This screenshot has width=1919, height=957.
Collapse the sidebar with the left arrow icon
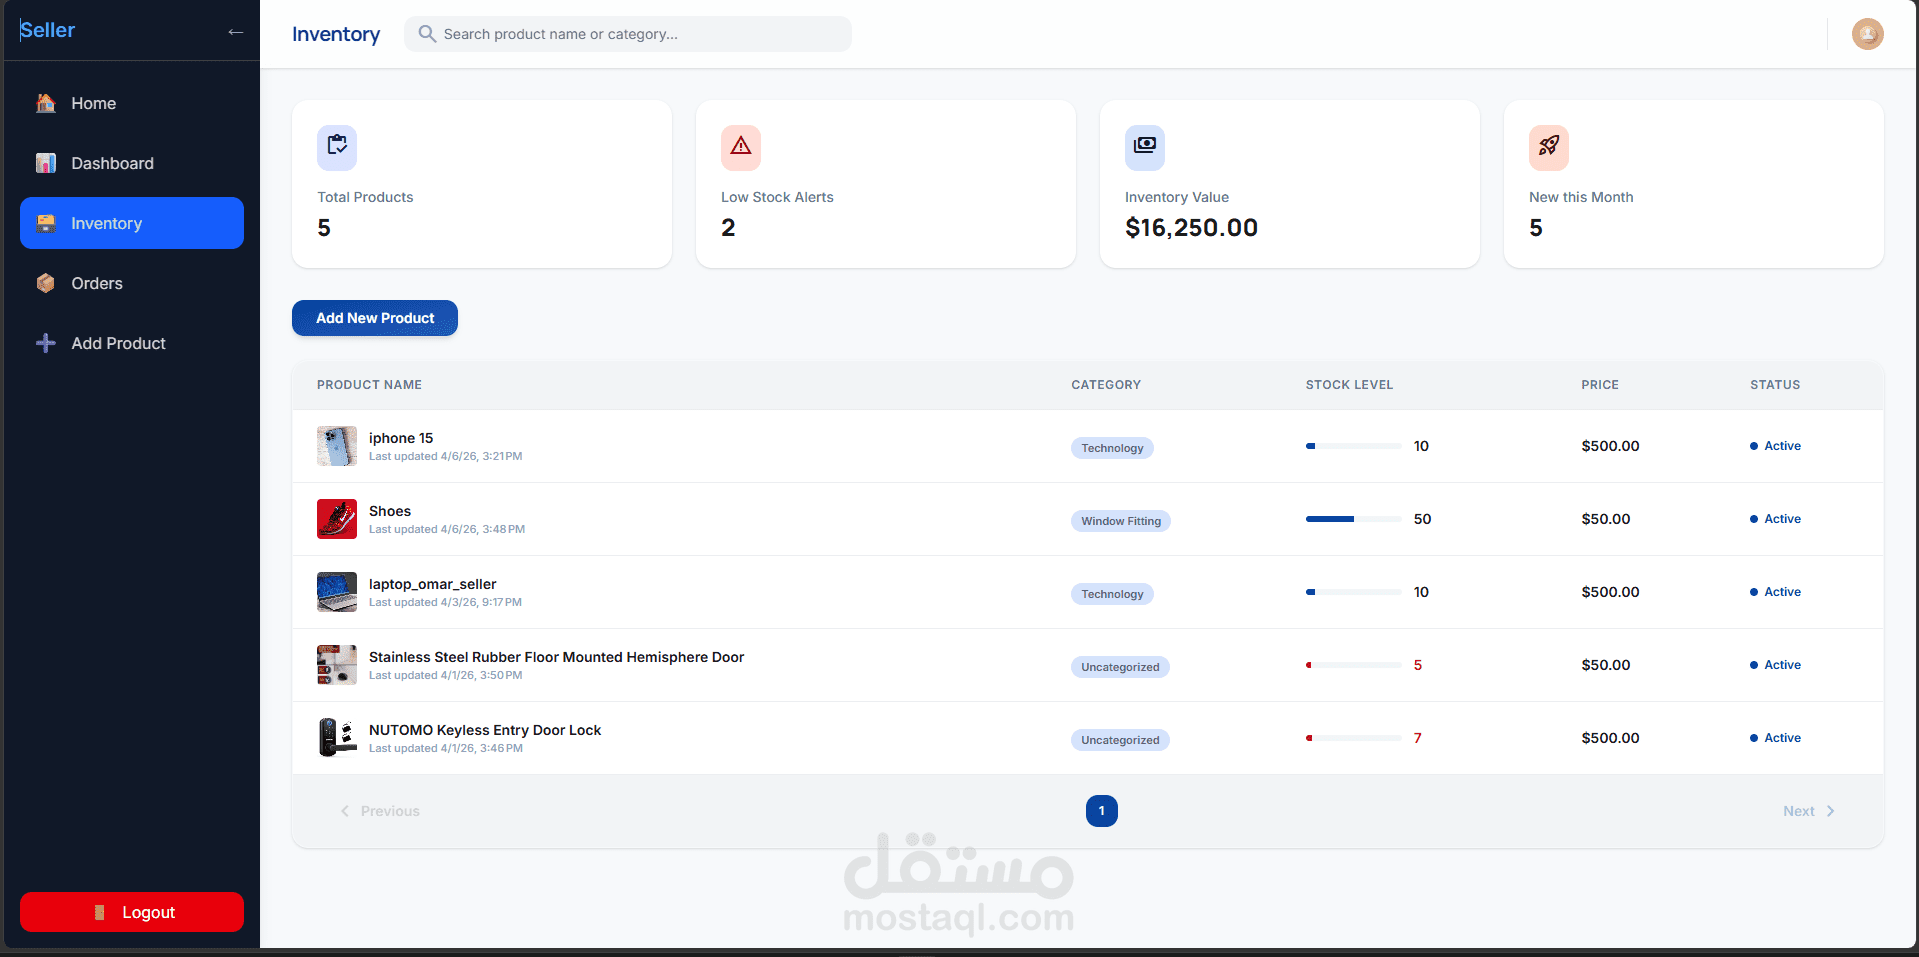coord(235,32)
